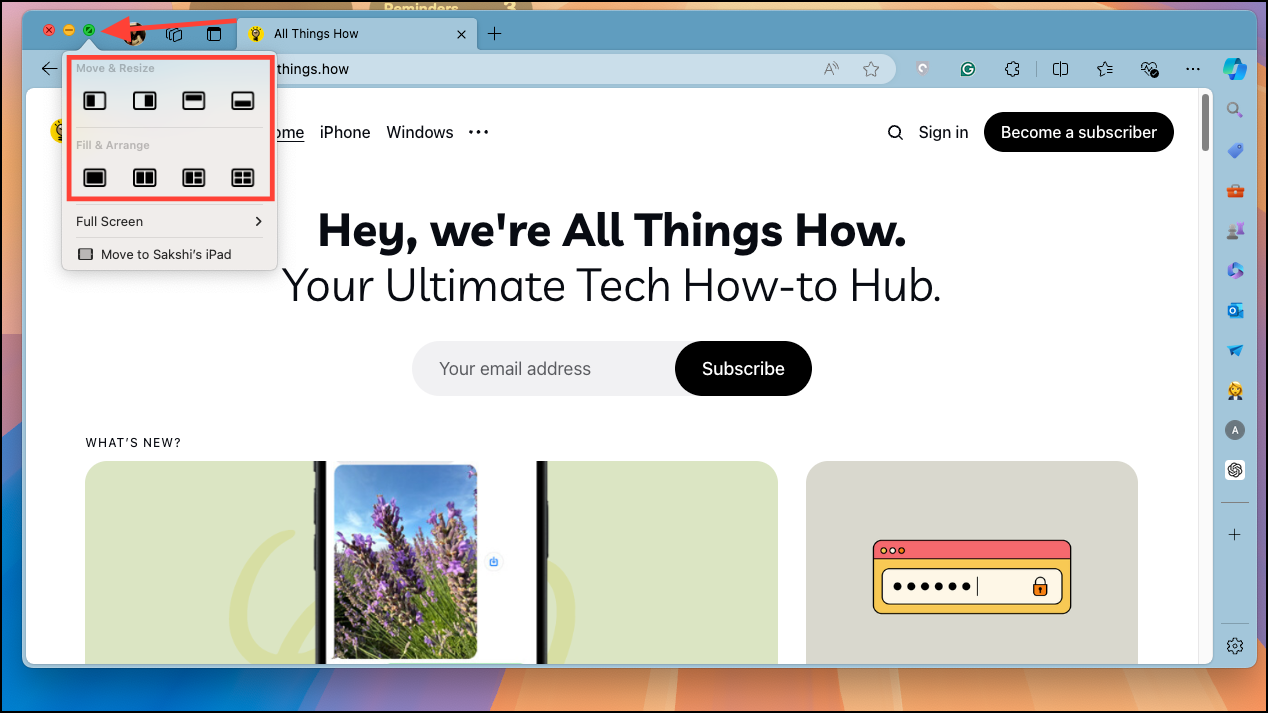Screen dimensions: 1268x713
Task: Go back with browser back arrow
Action: pyautogui.click(x=49, y=68)
